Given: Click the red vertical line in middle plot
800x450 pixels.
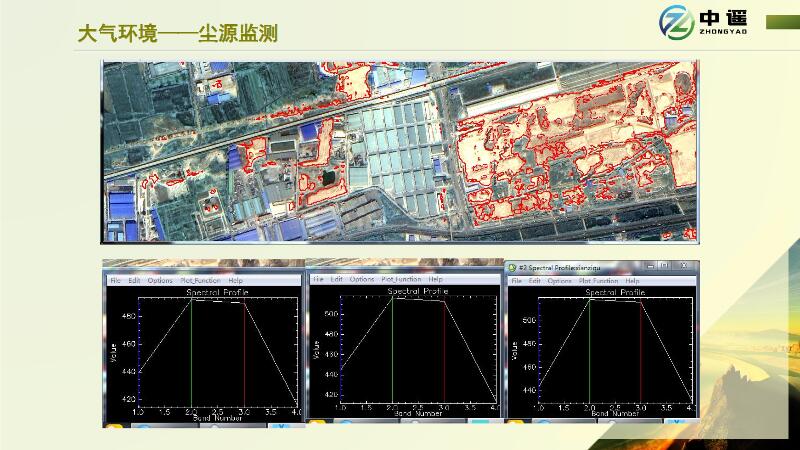Looking at the screenshot, I should coord(444,350).
